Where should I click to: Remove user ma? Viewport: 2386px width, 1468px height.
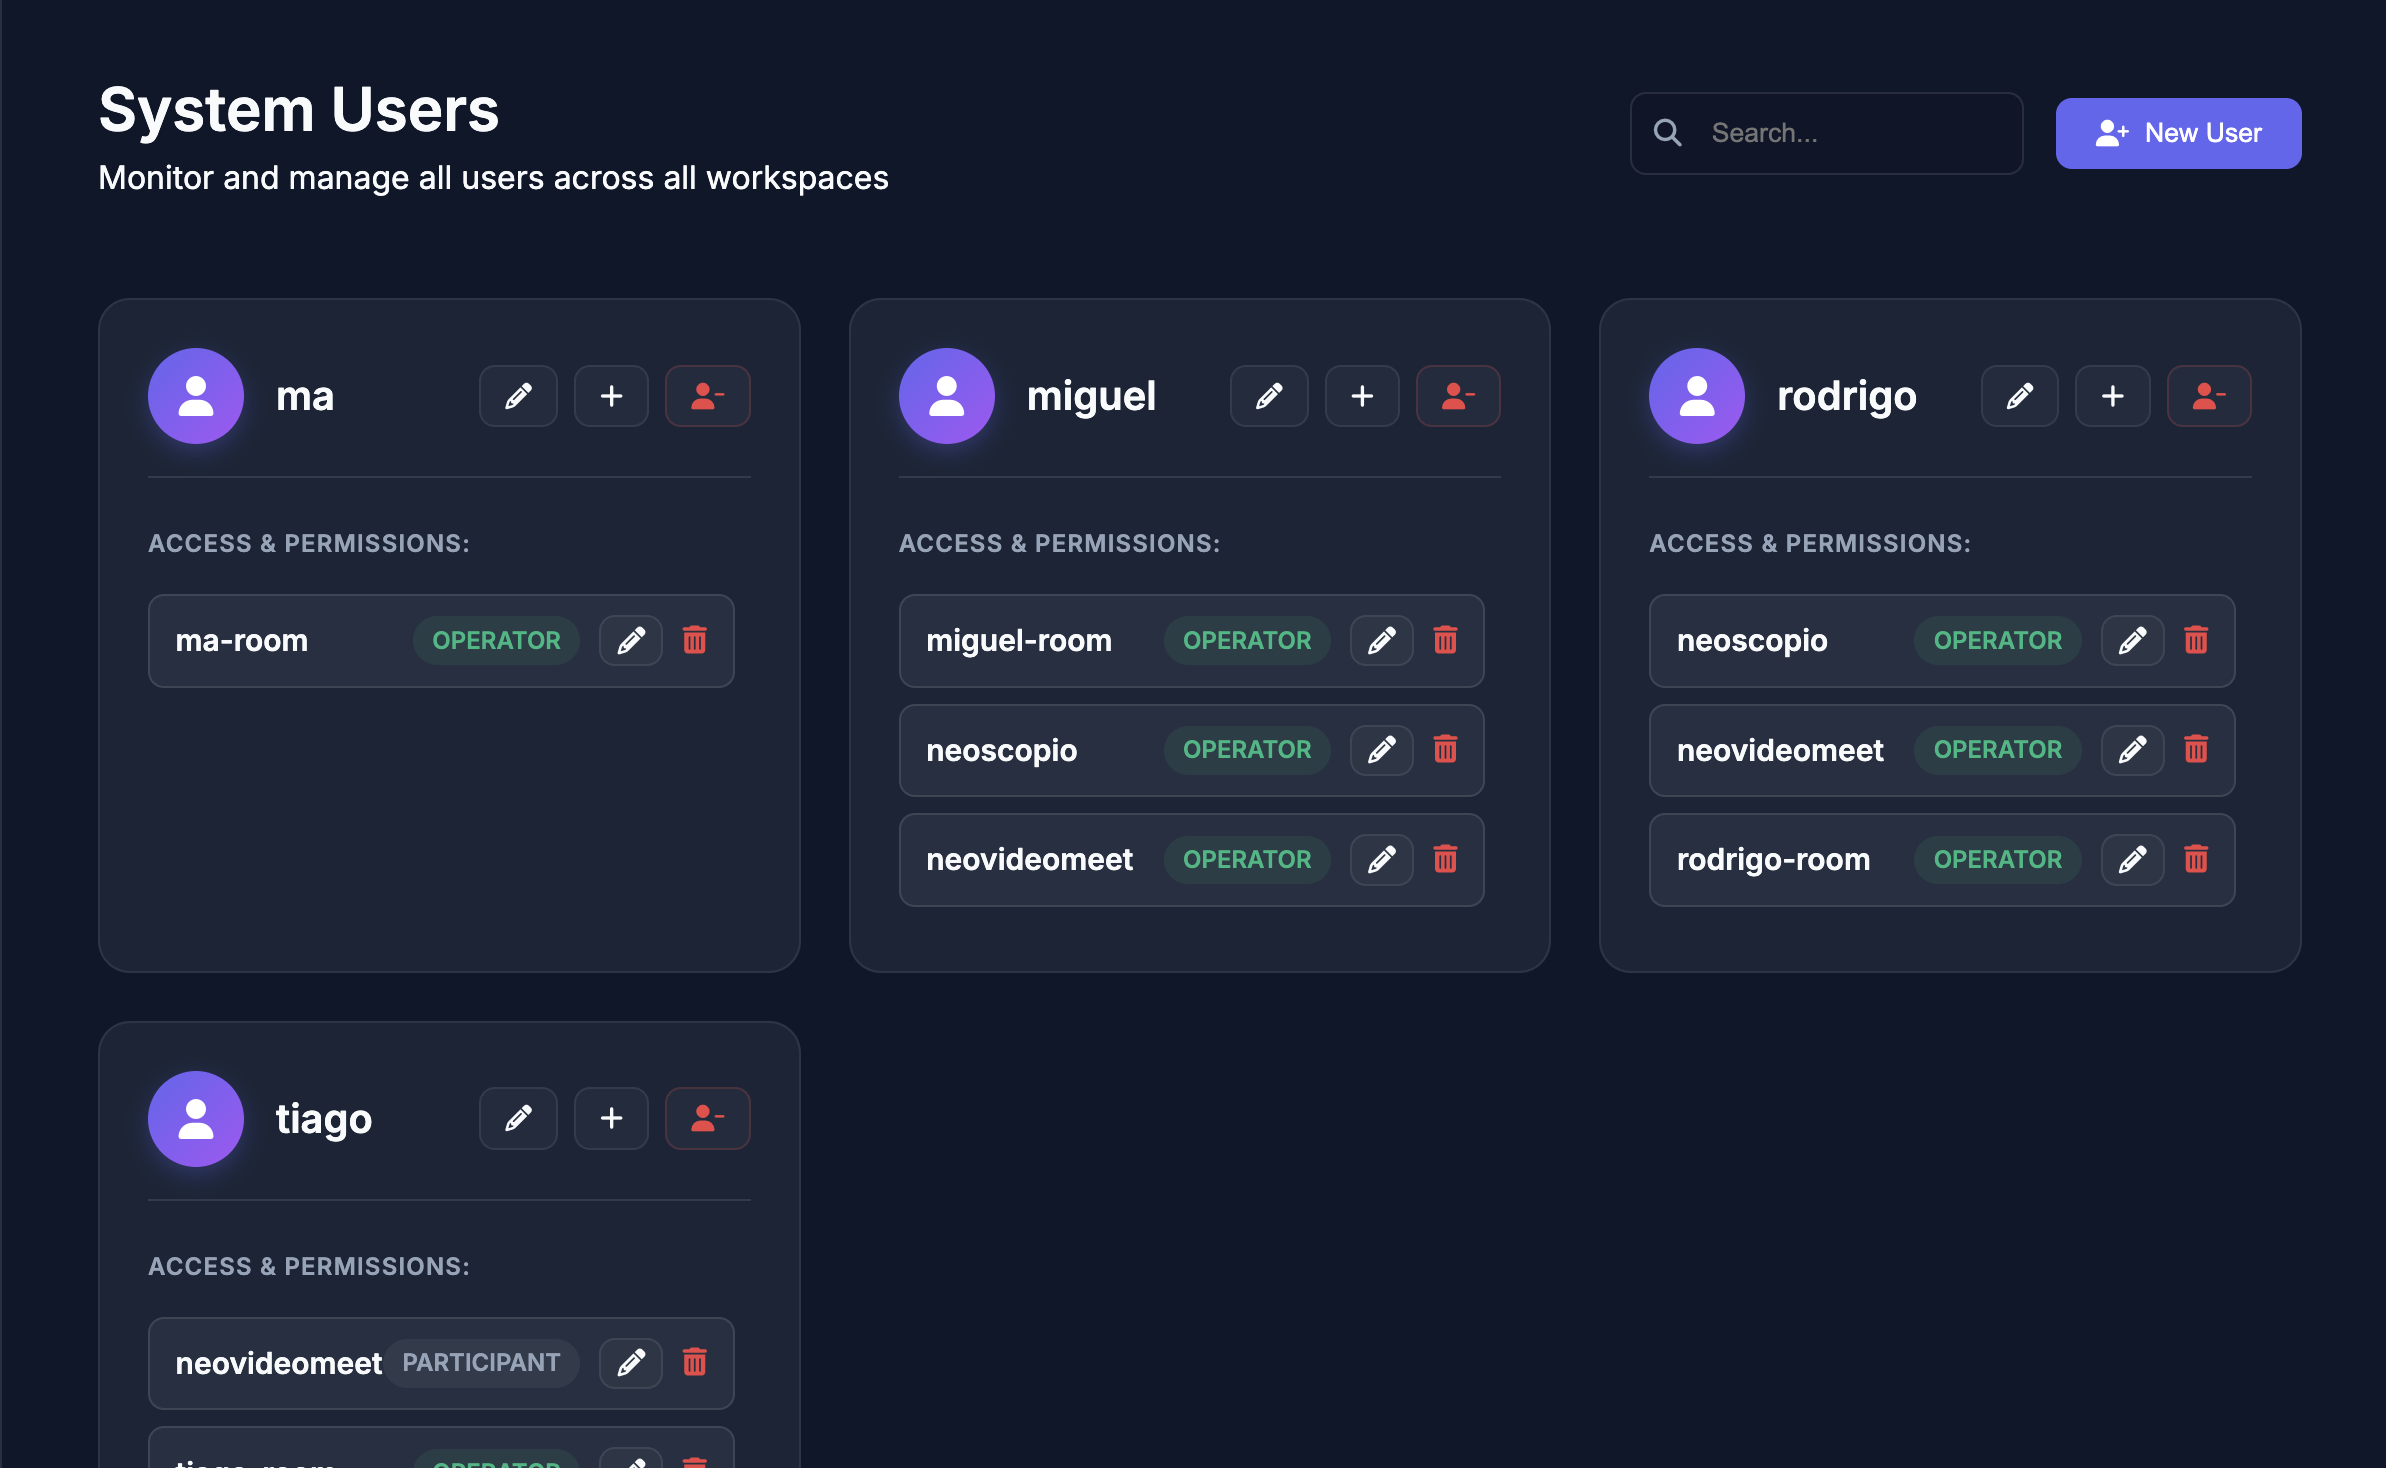click(x=708, y=396)
